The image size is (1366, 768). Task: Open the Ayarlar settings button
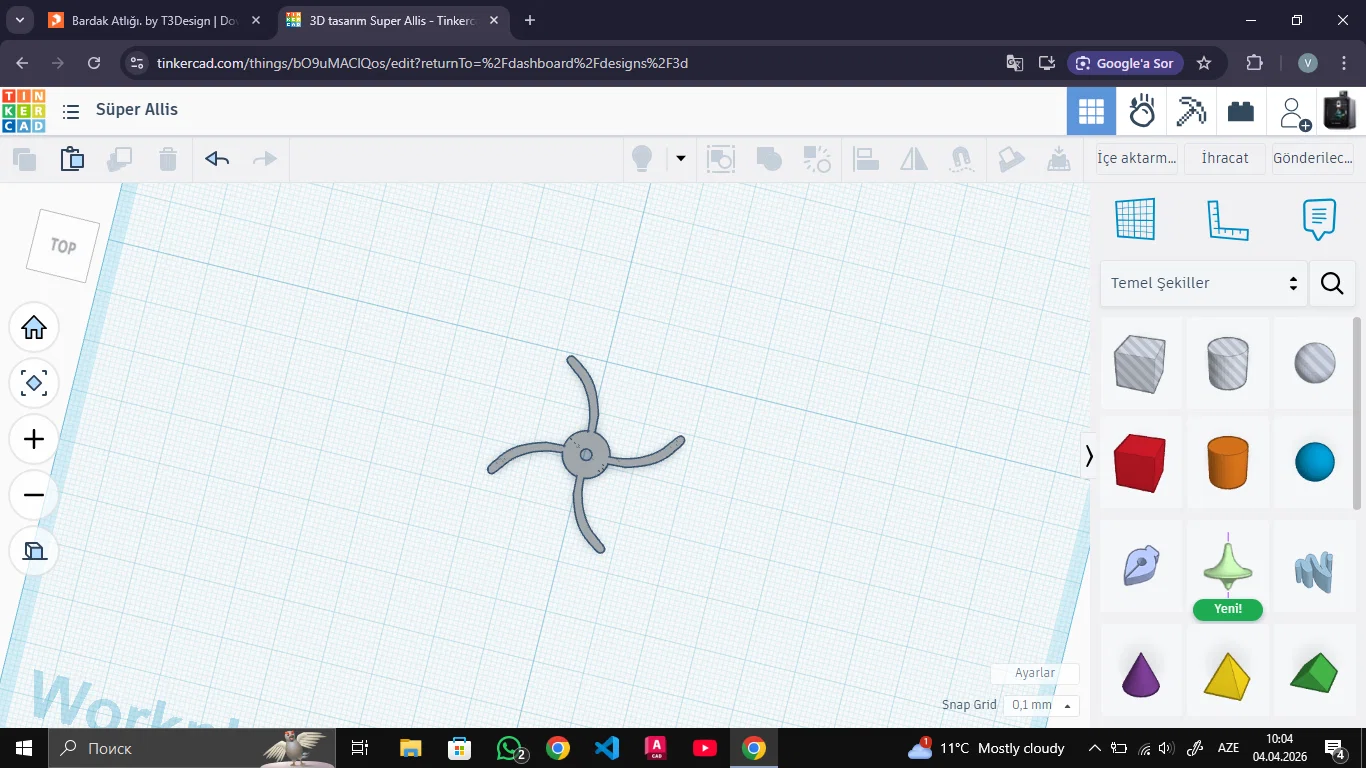[1035, 673]
